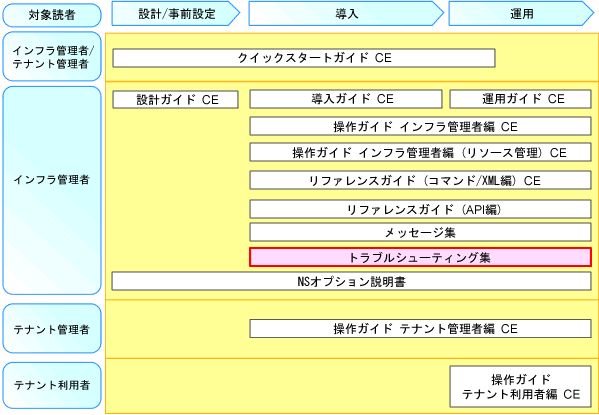Screen dimensions: 599x415
Task: Click the 対象読者 header label
Action: [x=52, y=15]
